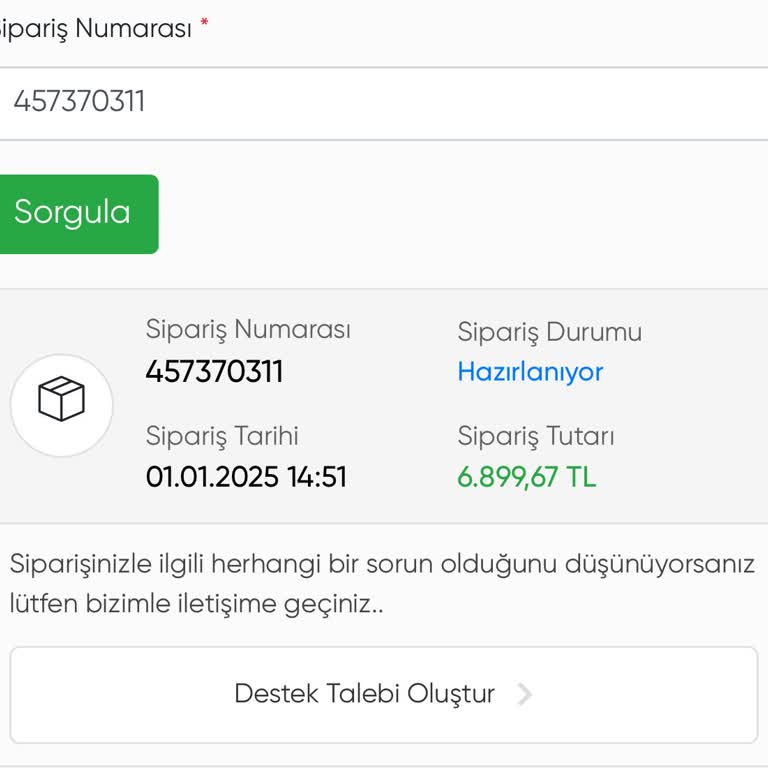Select the Hazırlanıyor order status text
768x768 pixels.
530,372
